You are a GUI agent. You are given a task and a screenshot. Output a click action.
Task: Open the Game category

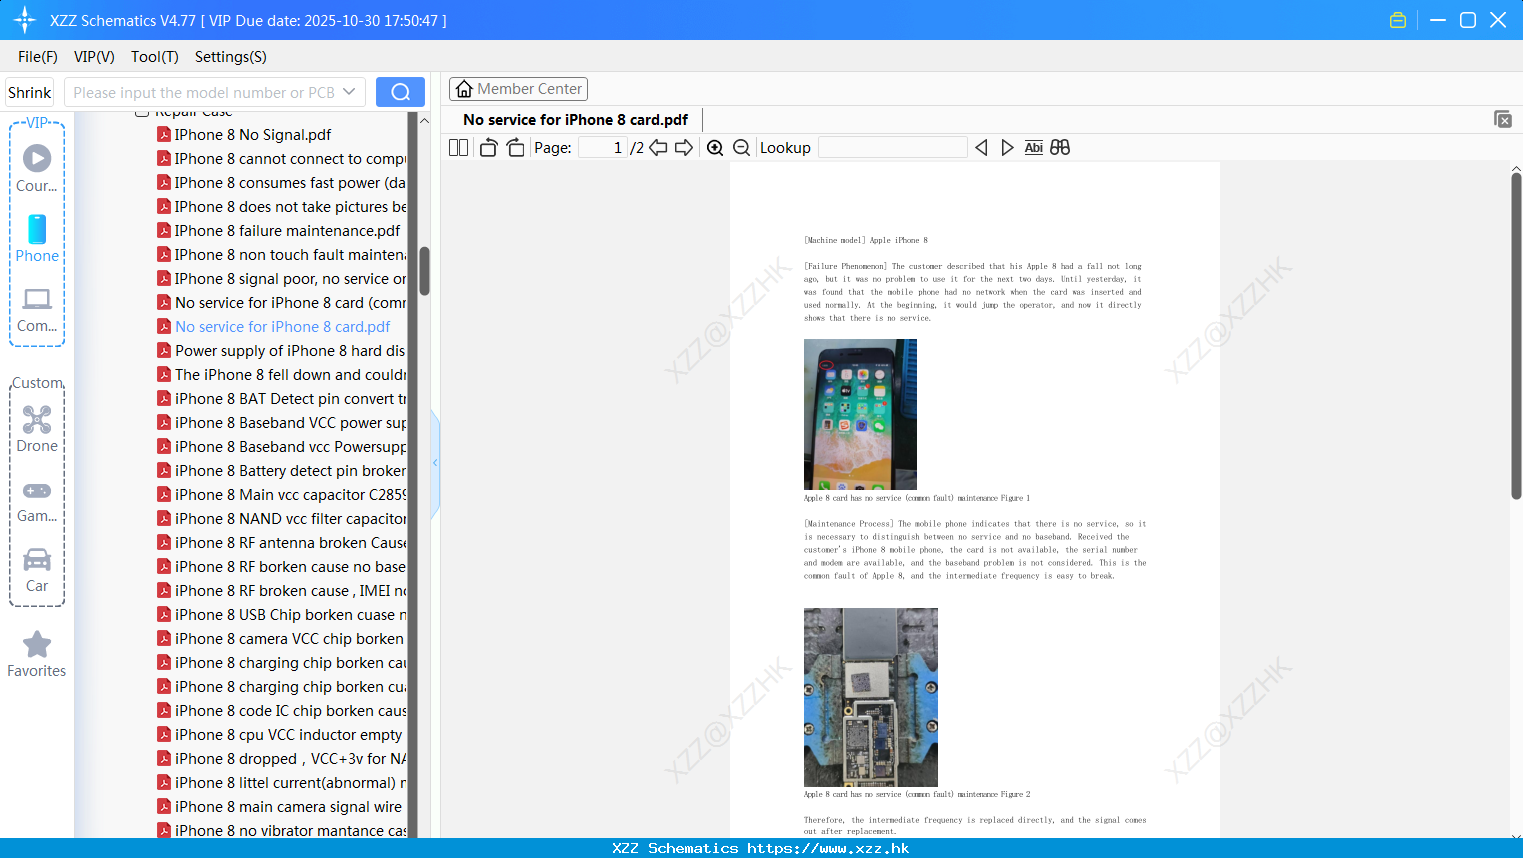[37, 501]
